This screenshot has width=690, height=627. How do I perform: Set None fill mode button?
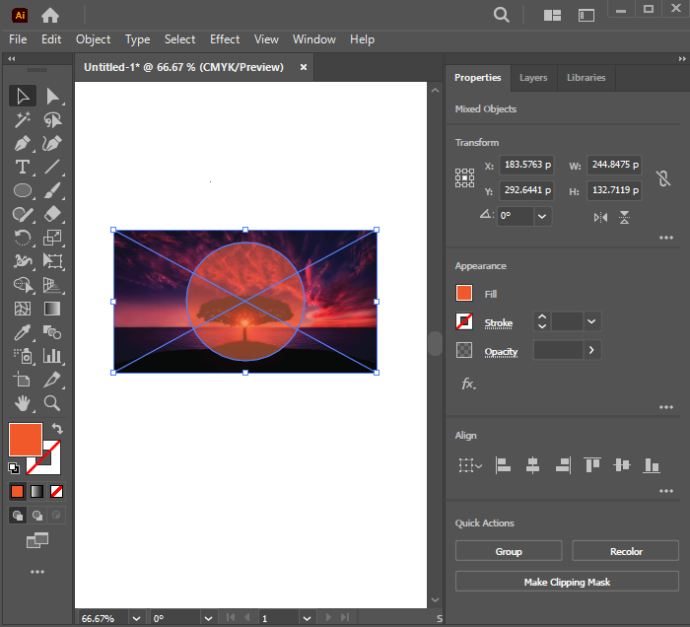56,491
